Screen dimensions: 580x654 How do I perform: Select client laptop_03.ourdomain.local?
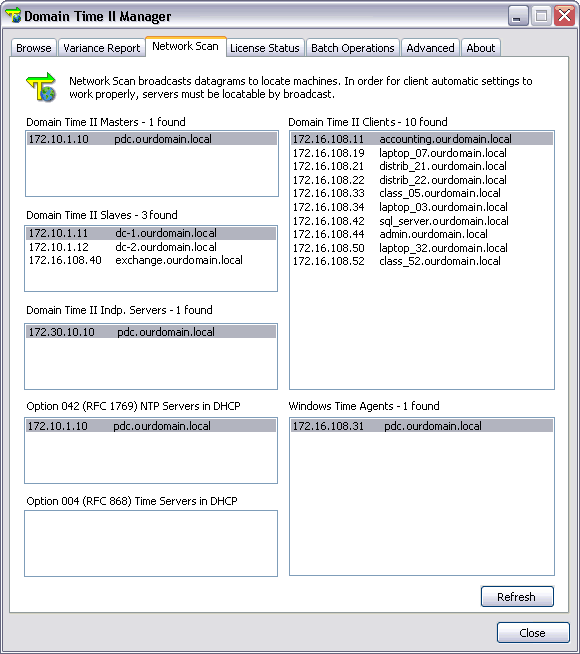(x=422, y=207)
